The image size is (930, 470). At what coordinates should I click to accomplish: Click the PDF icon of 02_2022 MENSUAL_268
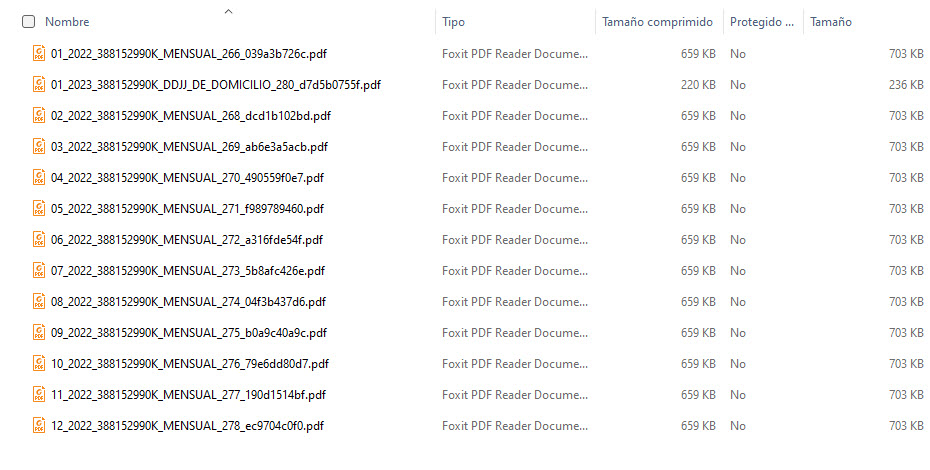click(x=39, y=115)
